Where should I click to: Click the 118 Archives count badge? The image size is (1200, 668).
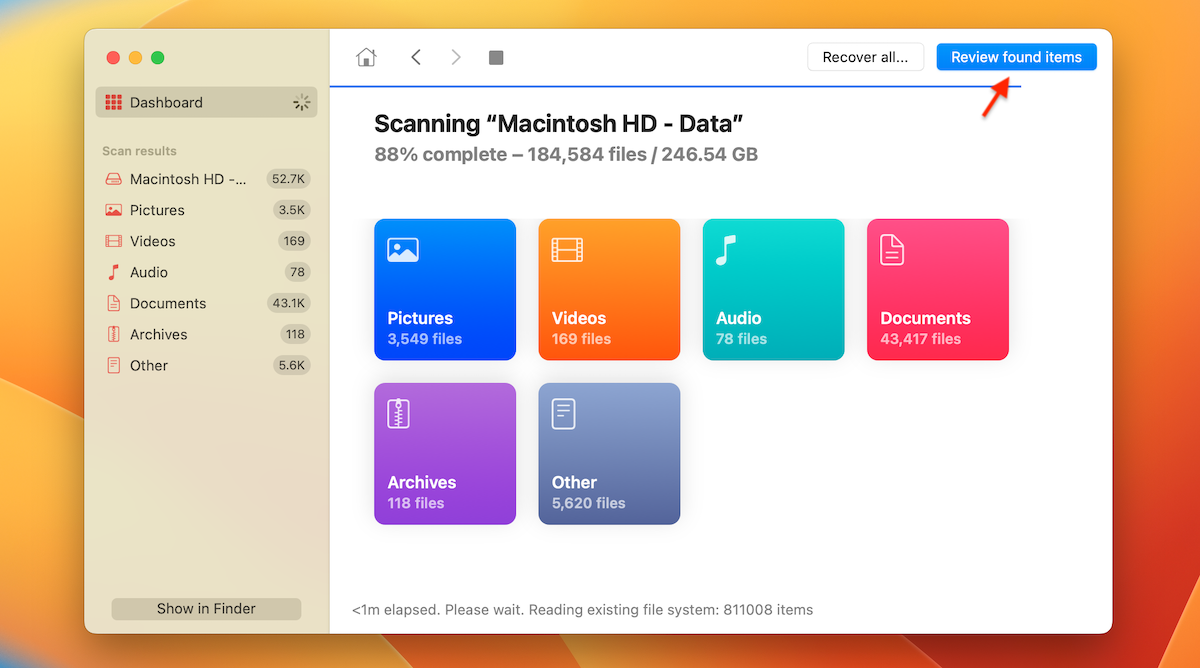coord(294,334)
